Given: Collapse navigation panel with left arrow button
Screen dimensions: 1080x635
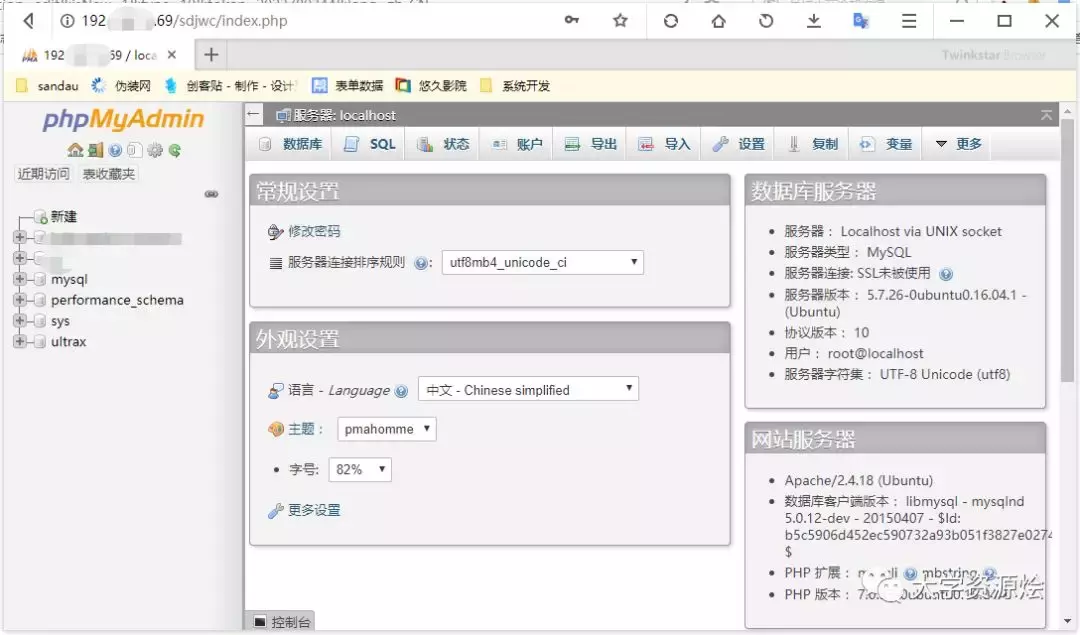Looking at the screenshot, I should [x=253, y=114].
